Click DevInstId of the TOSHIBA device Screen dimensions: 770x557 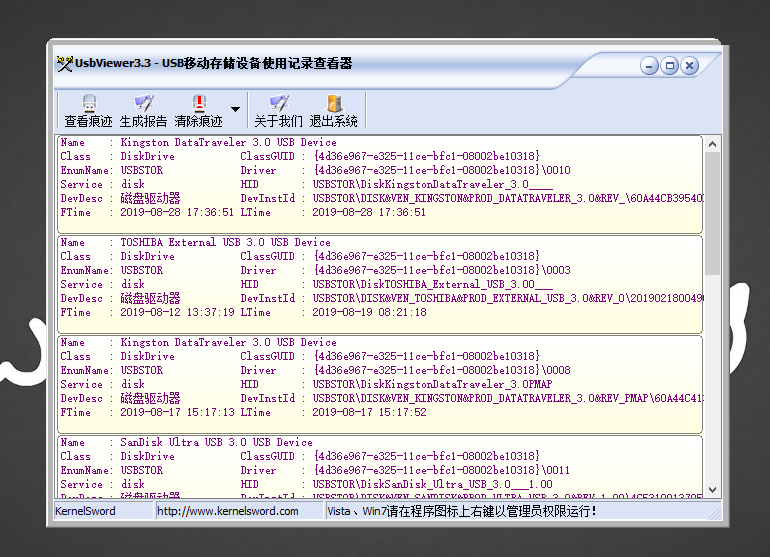tap(507, 299)
